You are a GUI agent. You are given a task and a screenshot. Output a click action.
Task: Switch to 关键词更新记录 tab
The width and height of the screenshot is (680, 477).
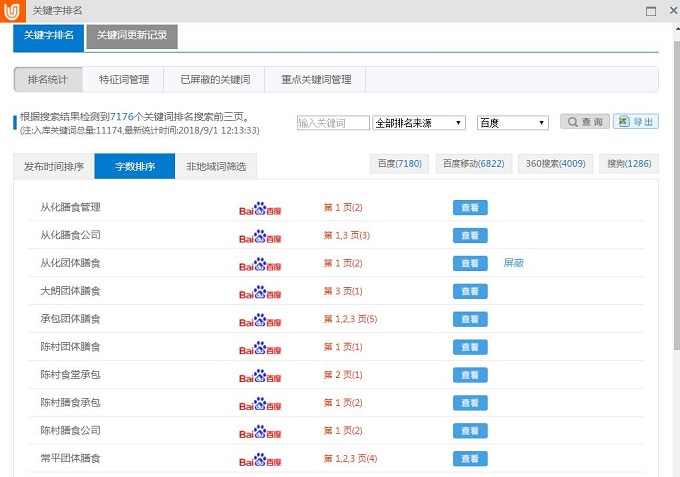tap(132, 36)
